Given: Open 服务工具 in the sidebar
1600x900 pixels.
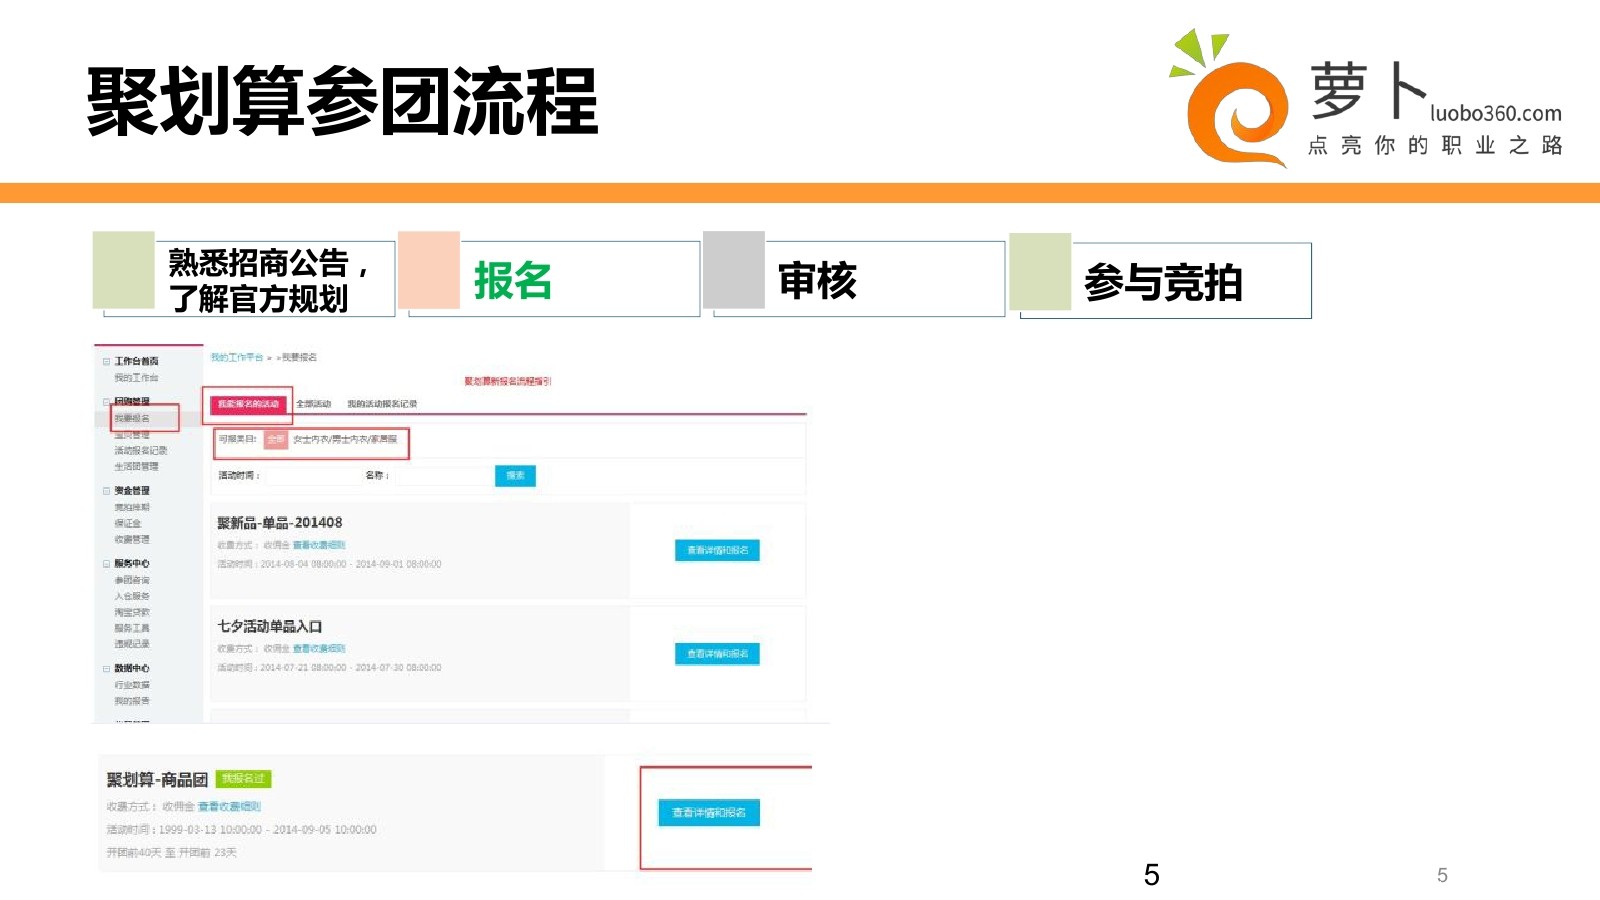Looking at the screenshot, I should 132,628.
